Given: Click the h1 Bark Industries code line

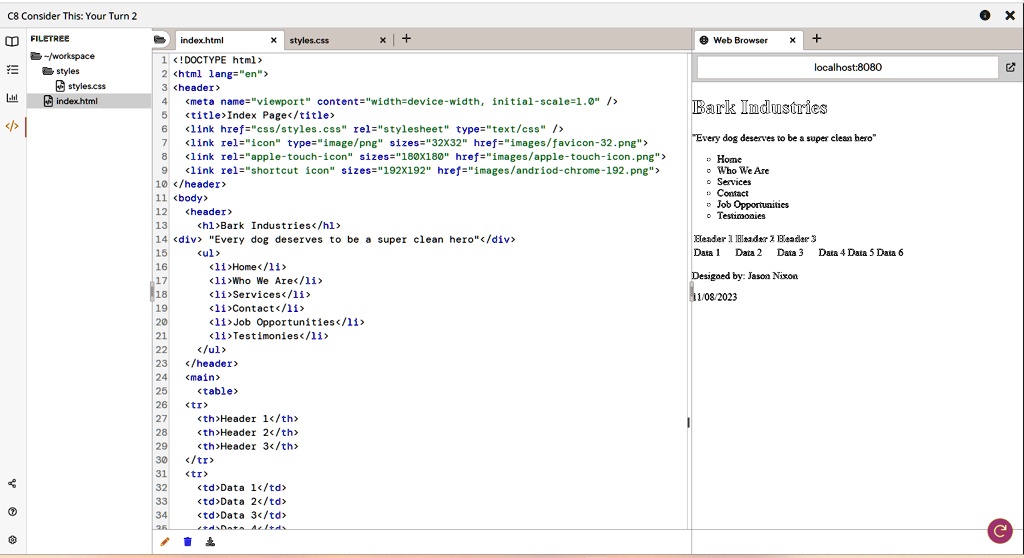Looking at the screenshot, I should tap(268, 225).
